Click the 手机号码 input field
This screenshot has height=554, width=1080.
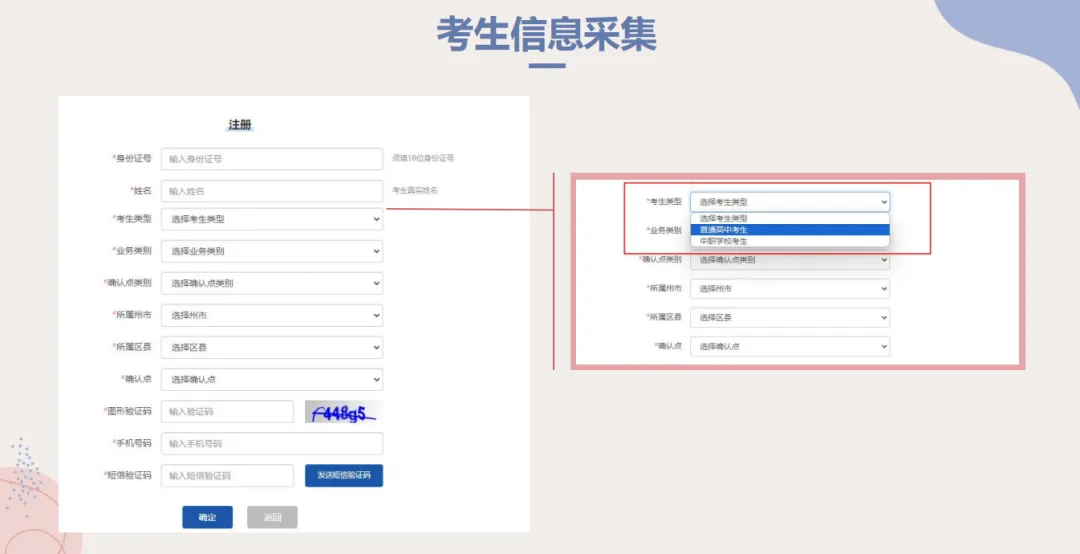(272, 444)
